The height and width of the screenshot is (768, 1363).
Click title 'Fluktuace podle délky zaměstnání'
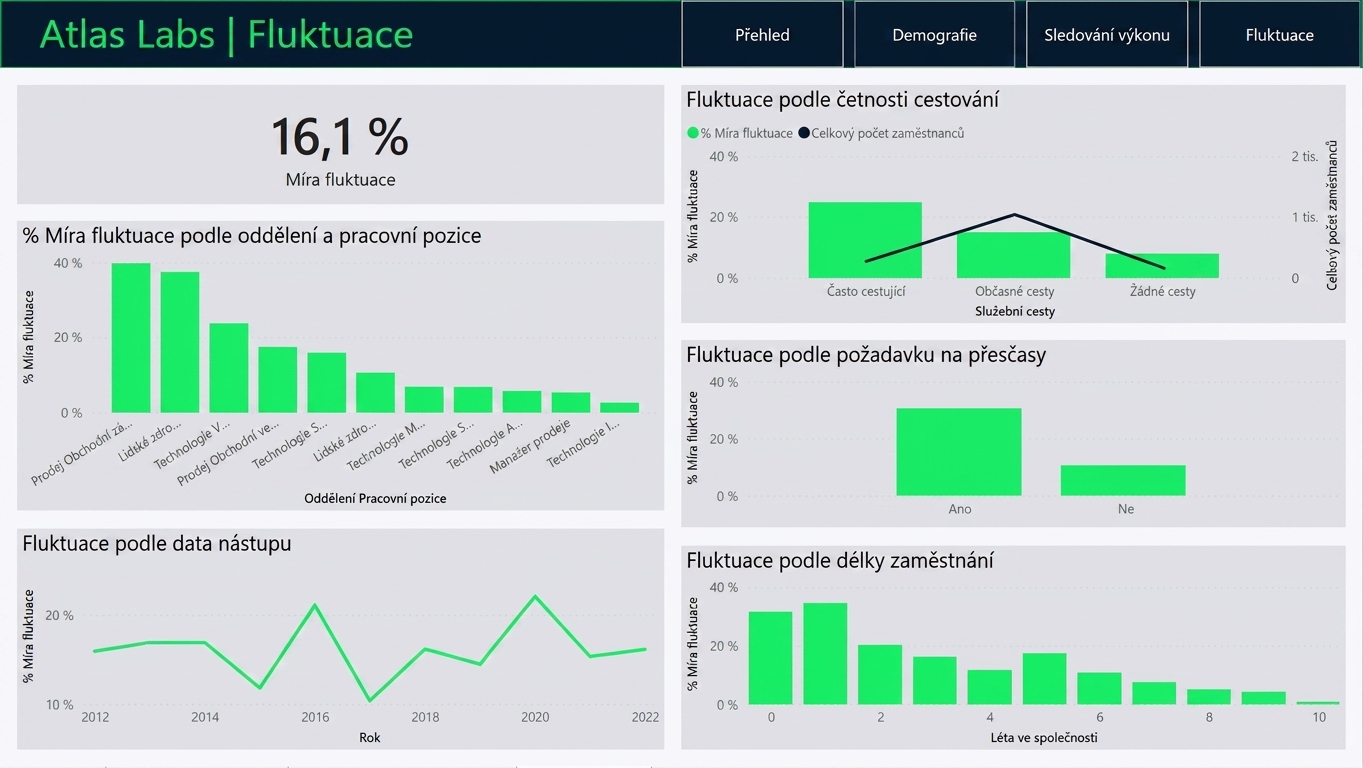pyautogui.click(x=840, y=561)
